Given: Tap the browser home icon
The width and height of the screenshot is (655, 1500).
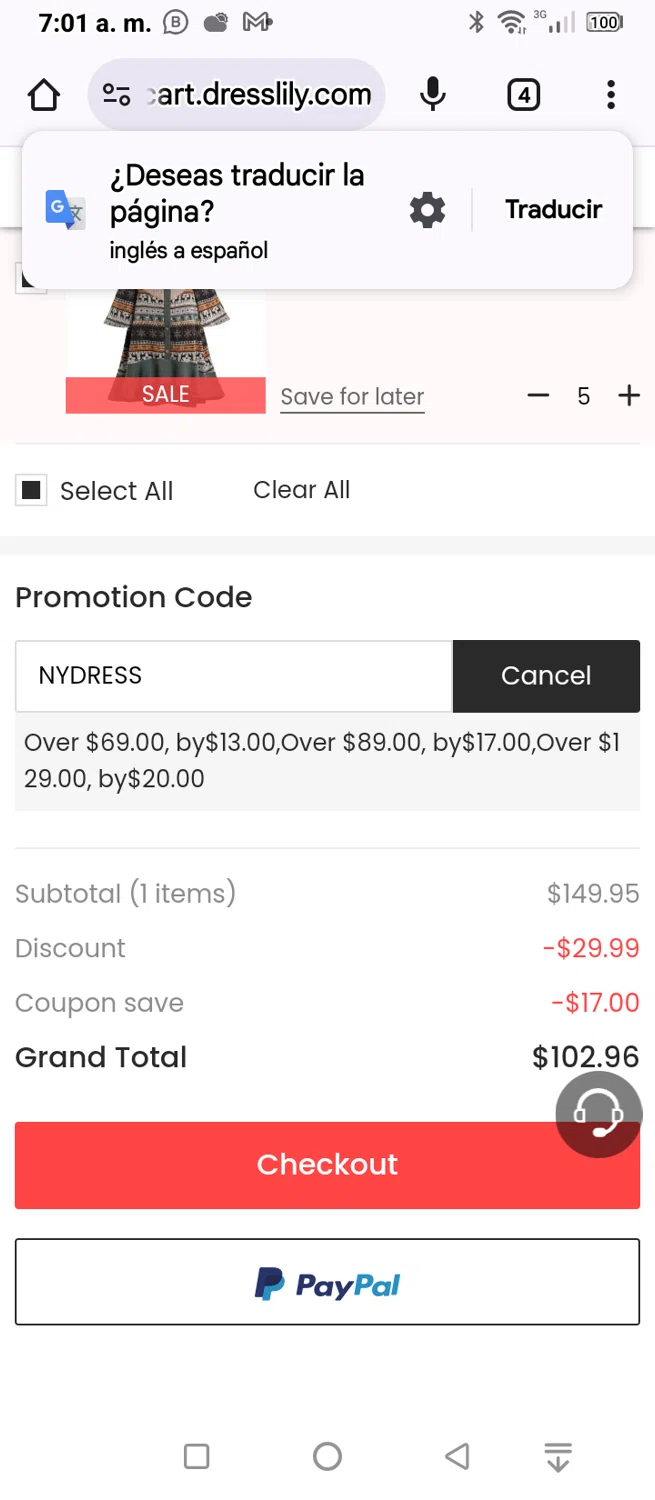Looking at the screenshot, I should click(x=44, y=95).
